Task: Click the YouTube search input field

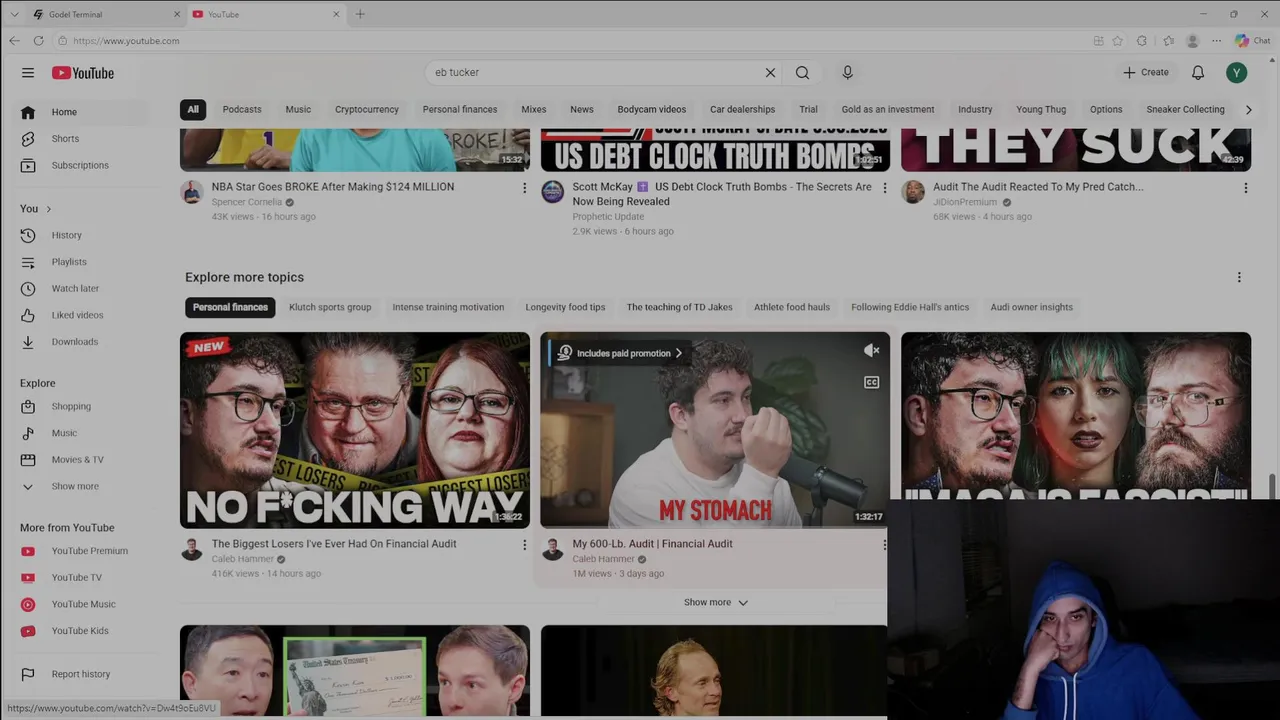Action: click(596, 73)
